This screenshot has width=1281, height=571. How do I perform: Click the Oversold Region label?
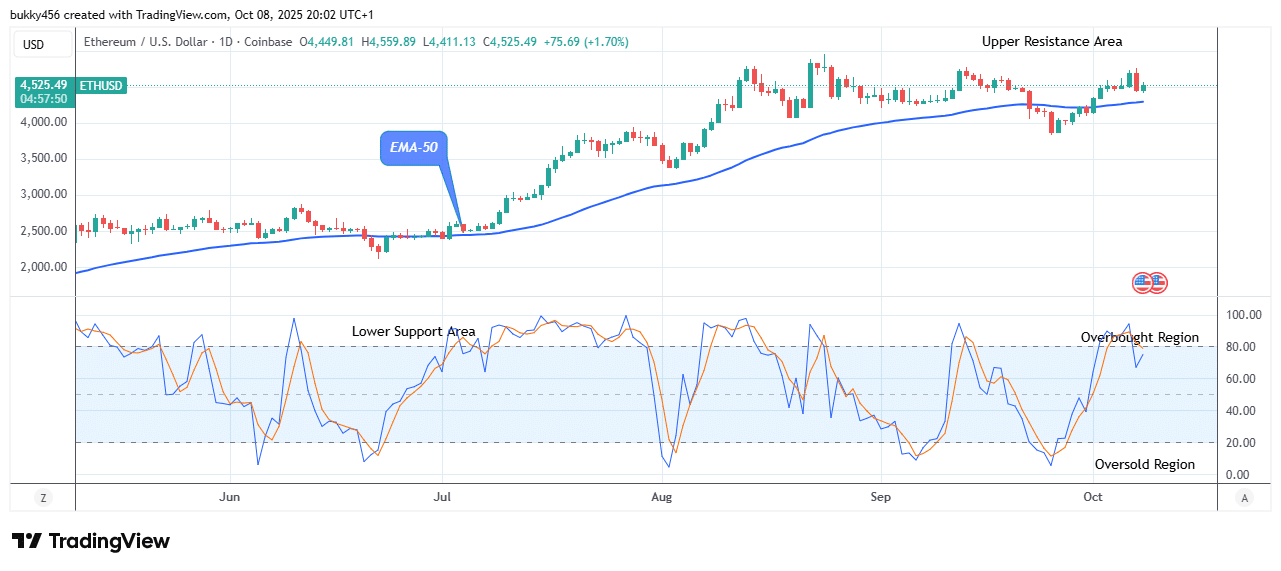coord(1144,465)
